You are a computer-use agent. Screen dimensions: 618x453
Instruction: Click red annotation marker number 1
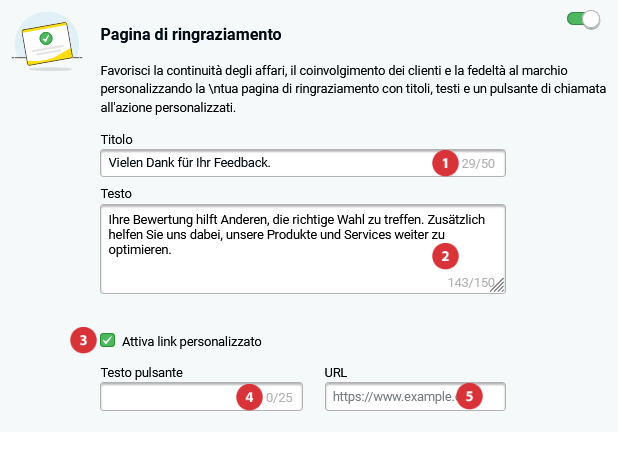pos(445,163)
